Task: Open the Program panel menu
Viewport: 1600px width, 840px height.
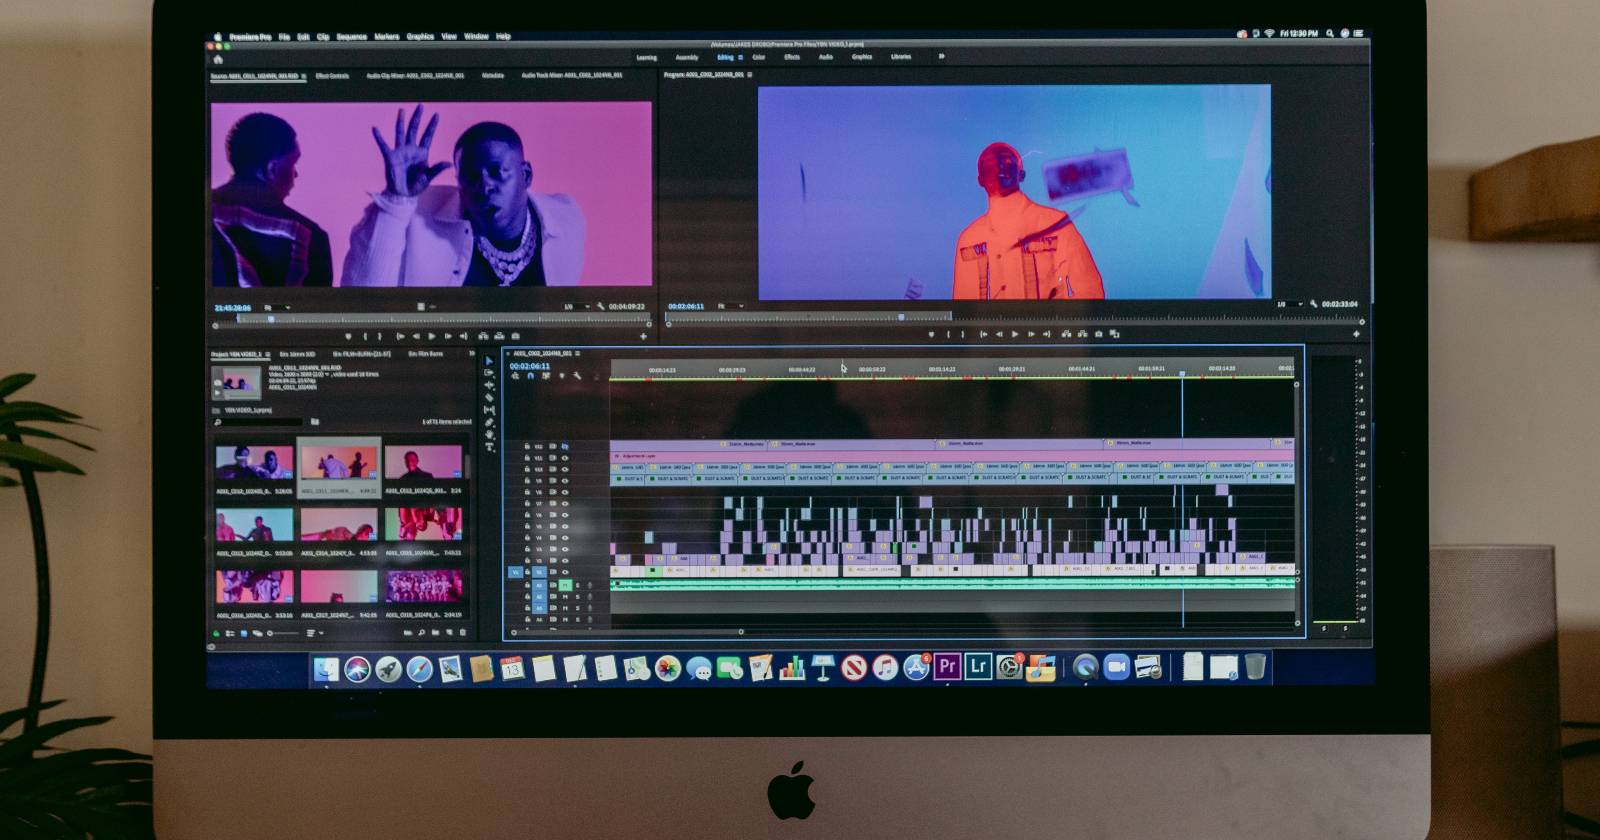Action: pos(750,74)
